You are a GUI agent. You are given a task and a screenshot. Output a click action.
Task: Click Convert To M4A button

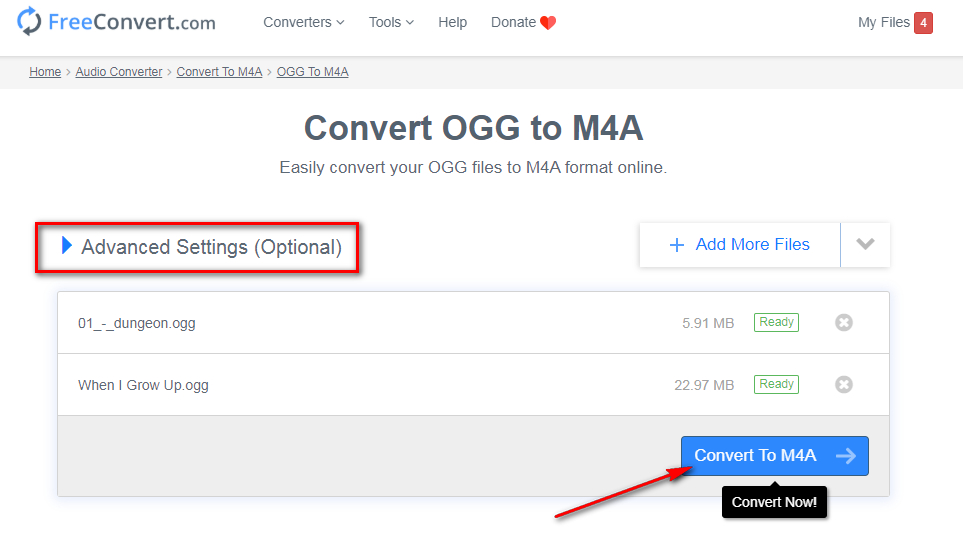click(774, 456)
